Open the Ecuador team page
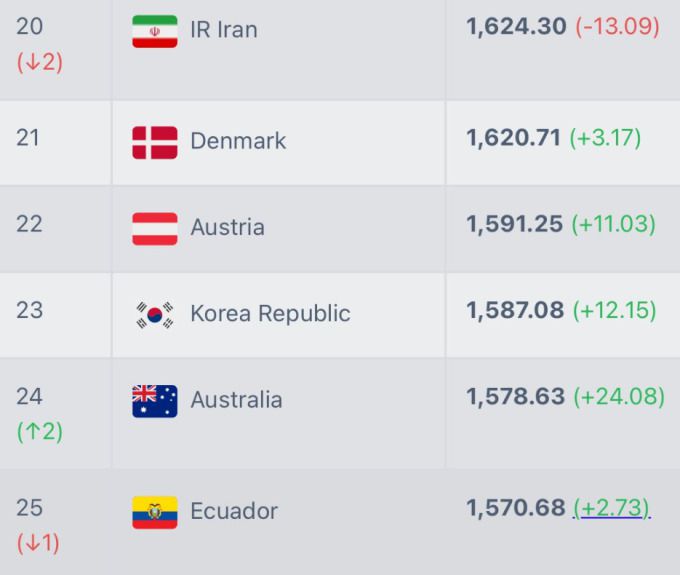 point(233,512)
